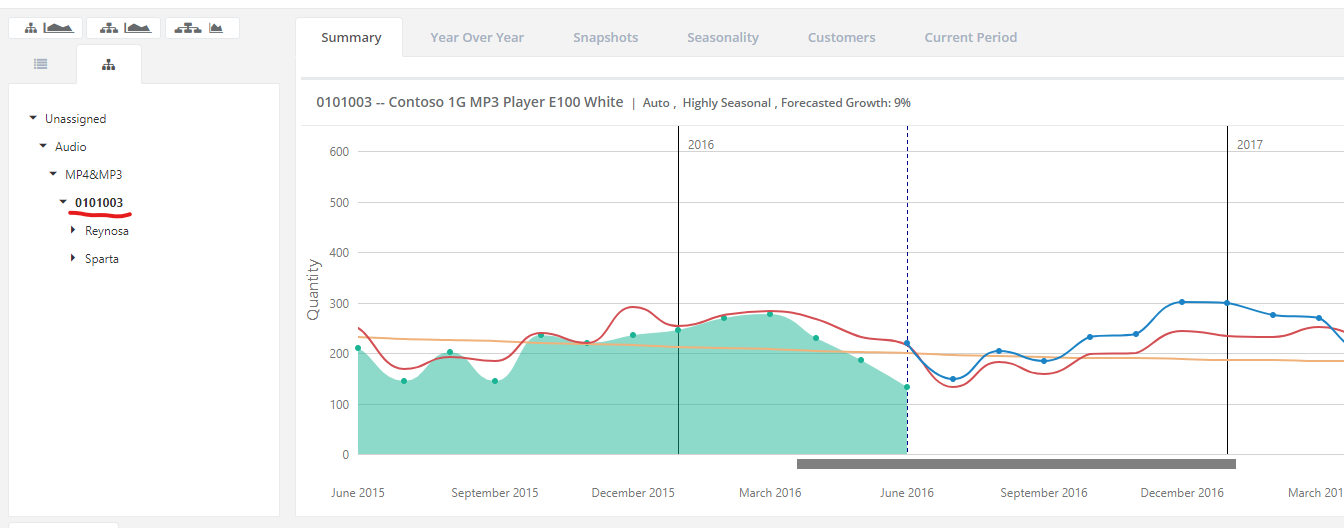Click the second hierarchy chart view button
The width and height of the screenshot is (1344, 528).
pos(124,28)
